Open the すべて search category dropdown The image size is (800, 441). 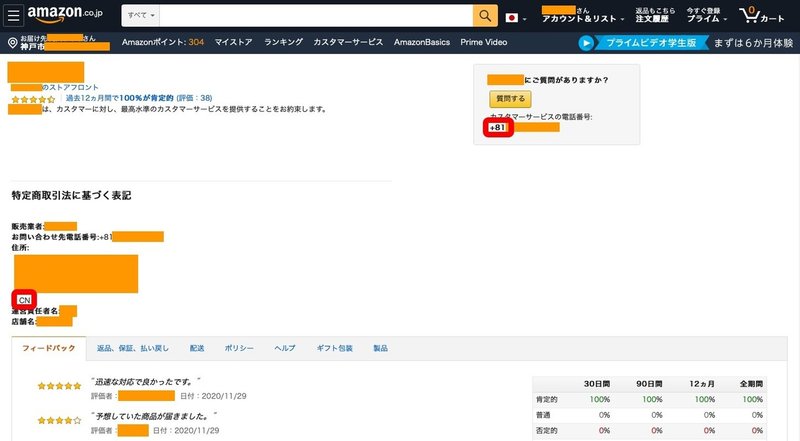[141, 16]
